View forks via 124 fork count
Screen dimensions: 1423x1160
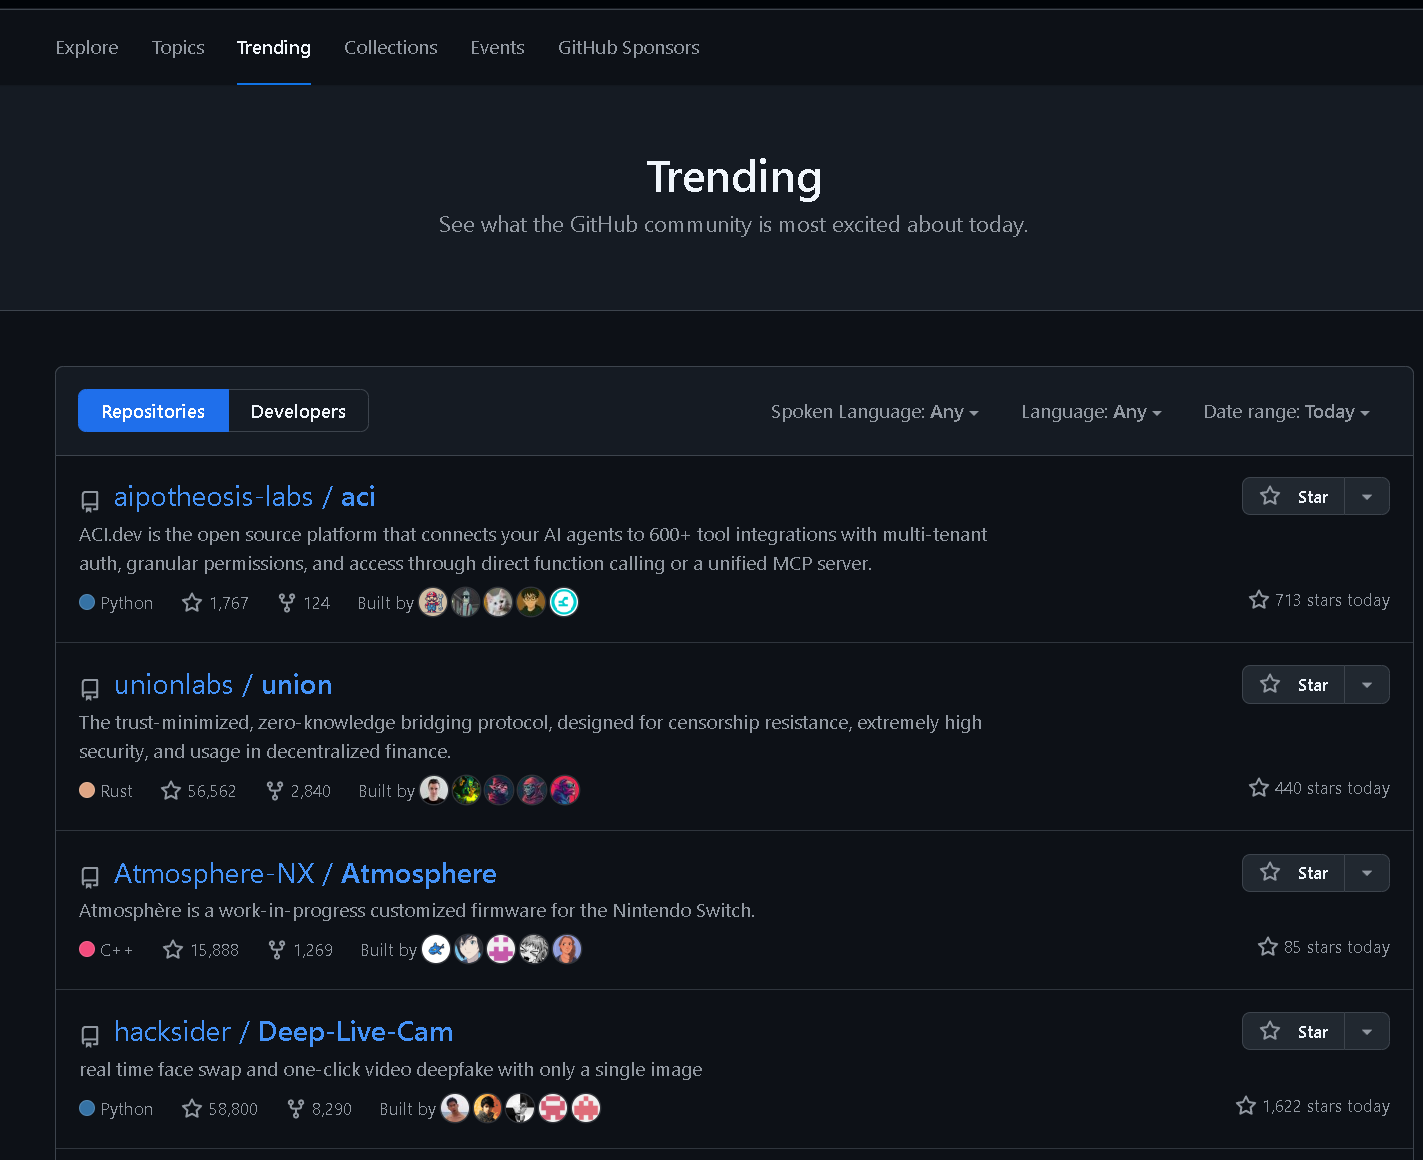pos(304,603)
